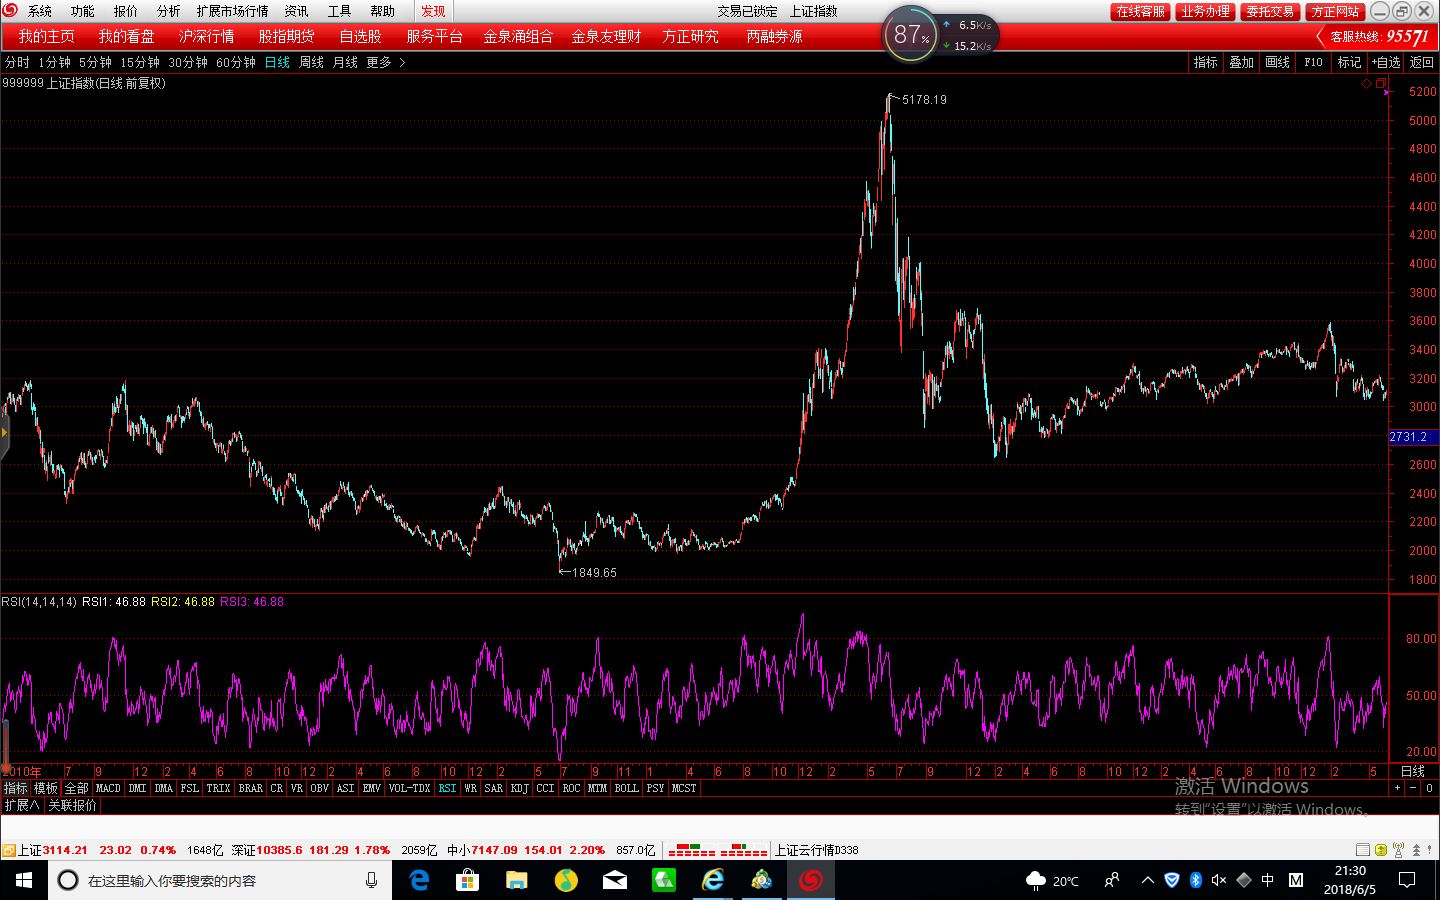Expand 更多 more periods dropdown
The height and width of the screenshot is (900, 1440).
386,62
